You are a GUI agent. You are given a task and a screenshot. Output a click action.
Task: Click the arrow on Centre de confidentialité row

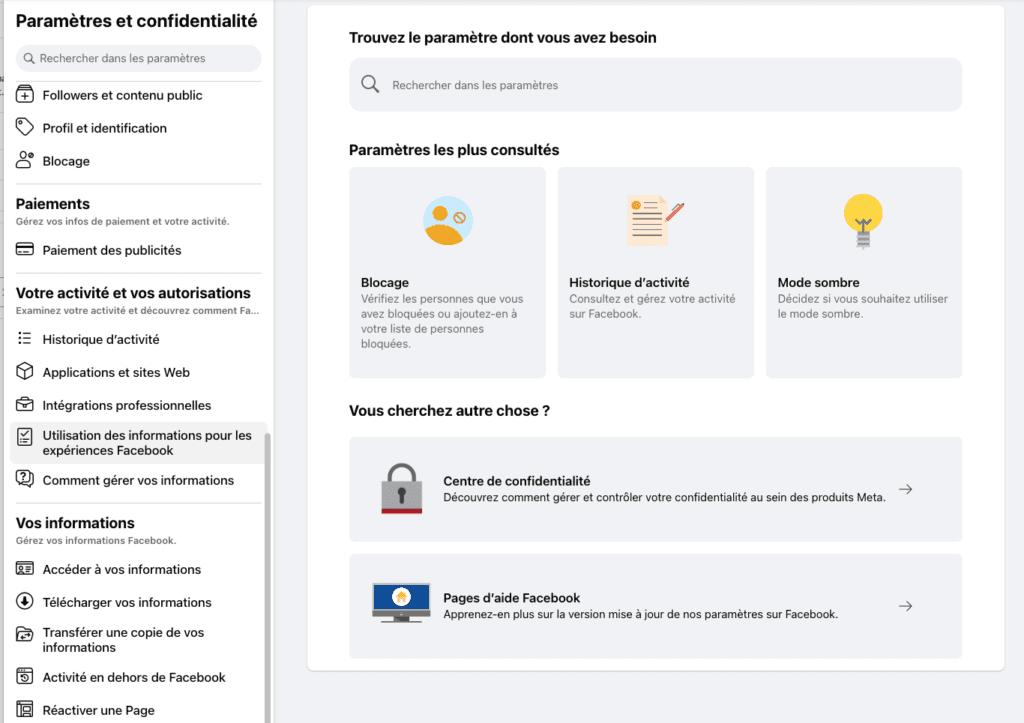(x=905, y=489)
